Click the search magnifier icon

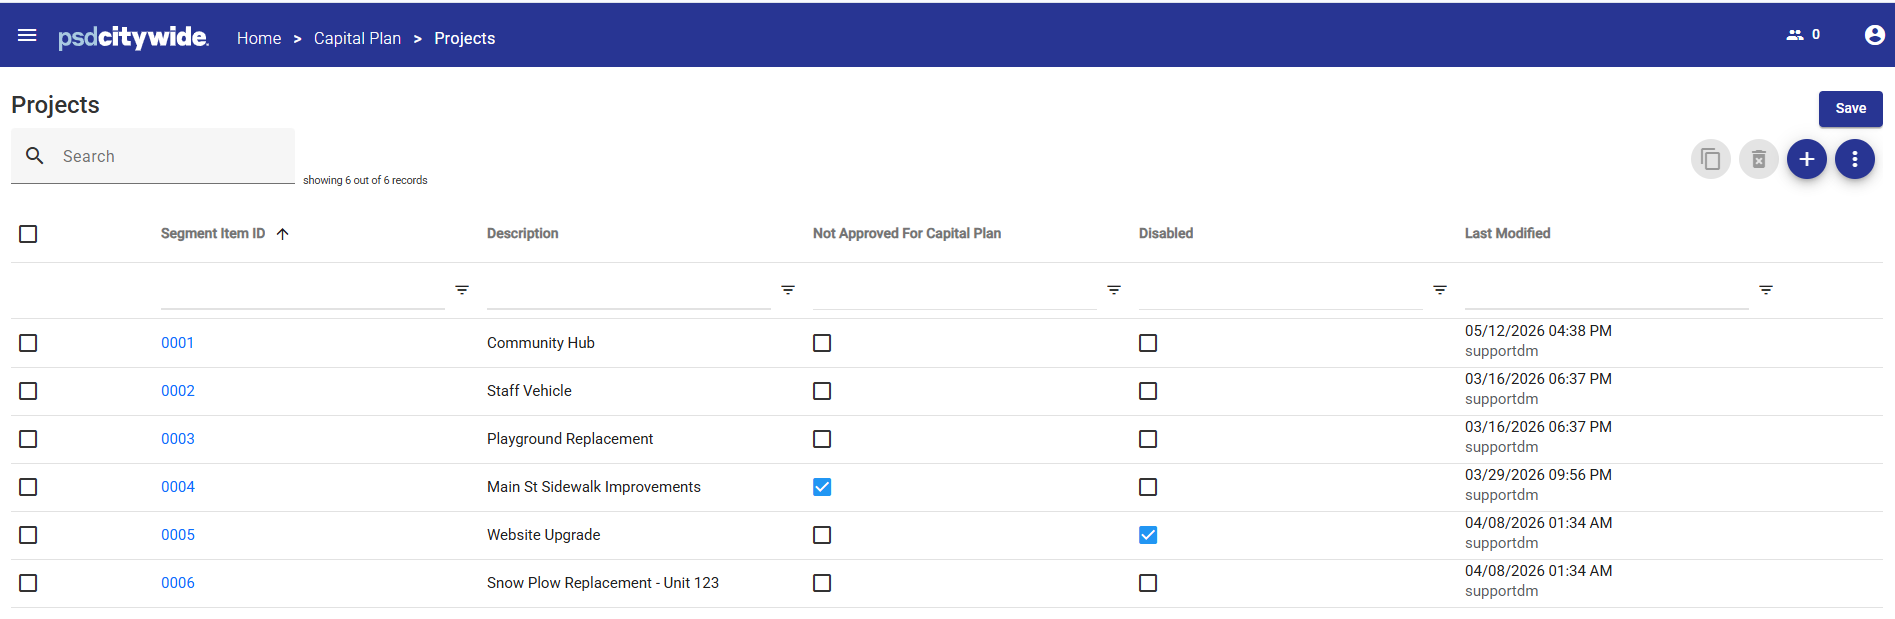35,156
